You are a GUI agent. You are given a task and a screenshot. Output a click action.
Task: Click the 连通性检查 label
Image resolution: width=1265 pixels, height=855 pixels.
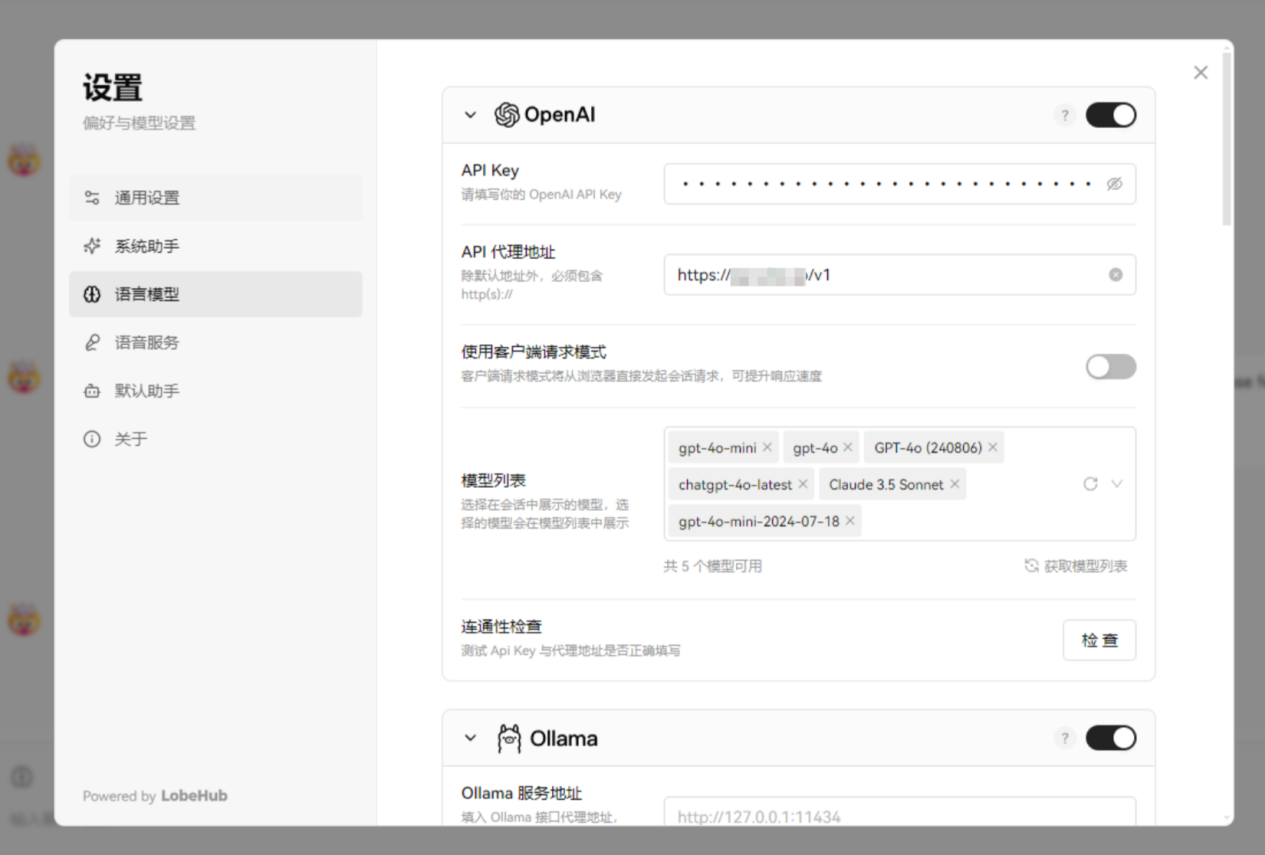[x=502, y=627]
